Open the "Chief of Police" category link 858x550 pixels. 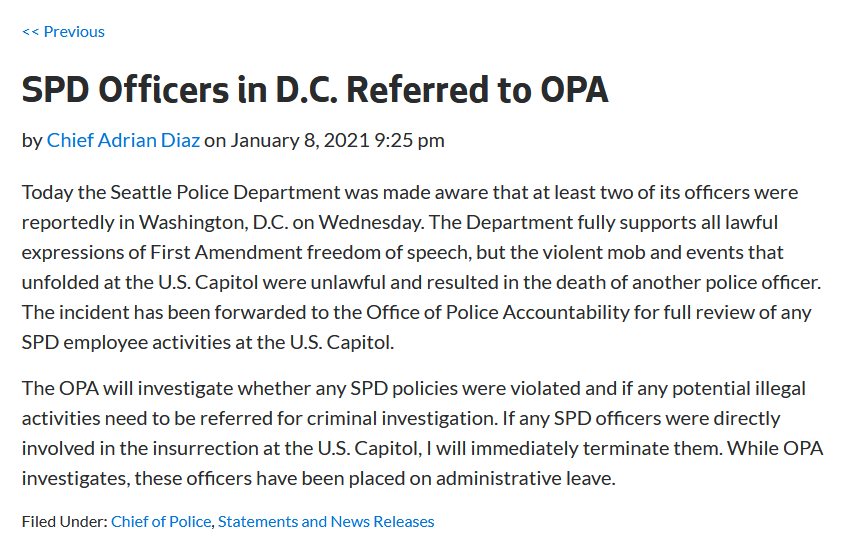[x=161, y=521]
